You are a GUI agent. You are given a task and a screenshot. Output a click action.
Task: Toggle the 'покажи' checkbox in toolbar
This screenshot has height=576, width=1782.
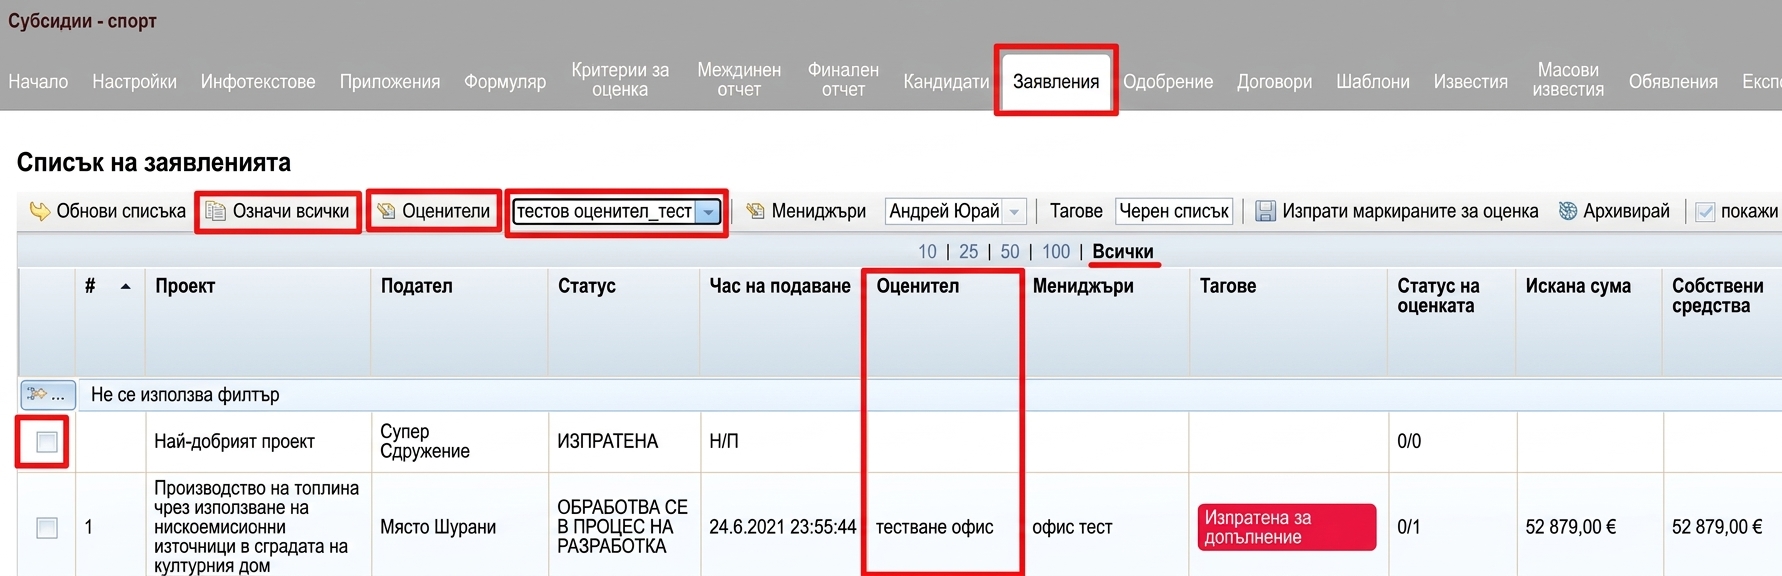[x=1705, y=211]
